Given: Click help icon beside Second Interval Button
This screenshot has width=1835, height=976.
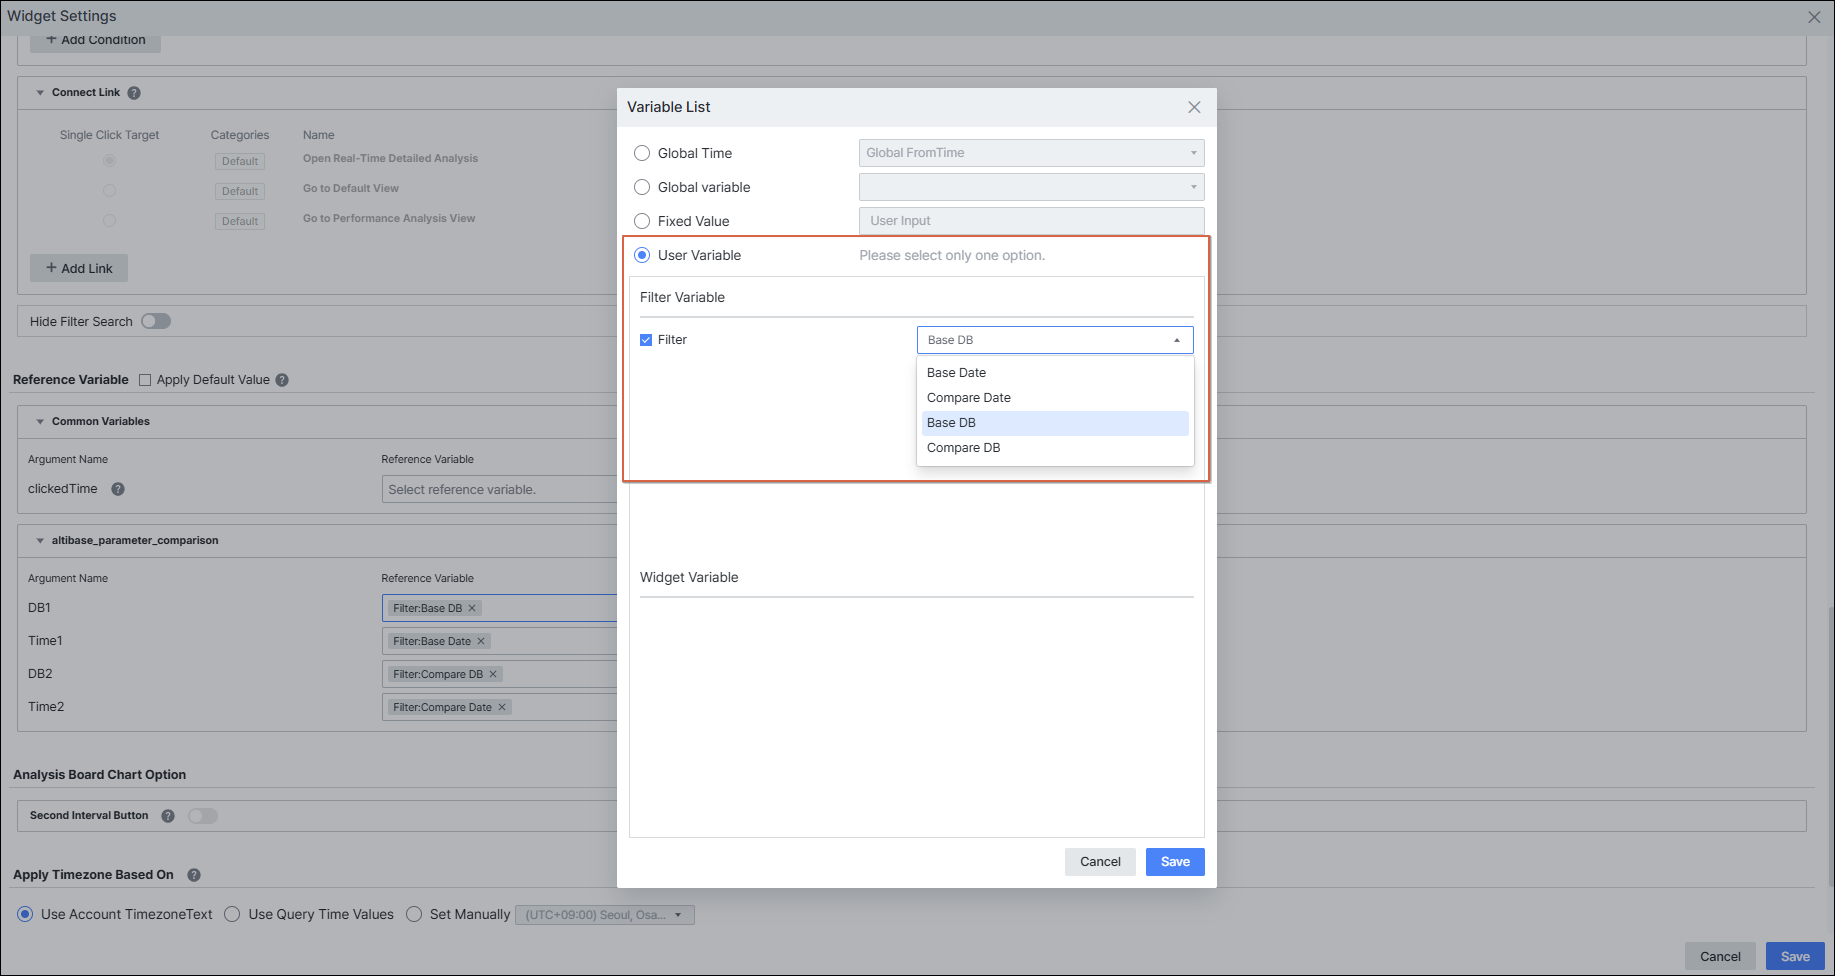Looking at the screenshot, I should 168,816.
